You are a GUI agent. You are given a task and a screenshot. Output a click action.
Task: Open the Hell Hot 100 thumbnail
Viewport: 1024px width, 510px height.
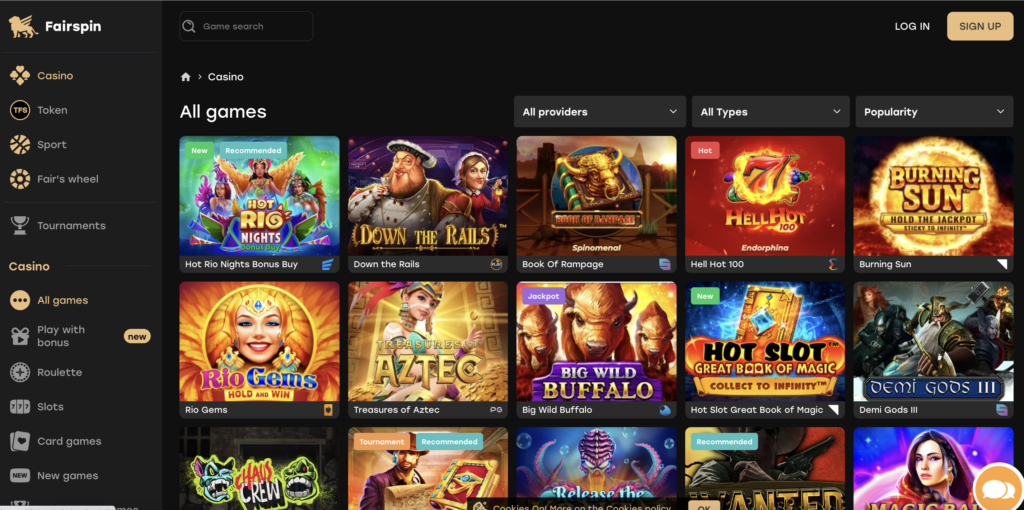click(x=765, y=196)
